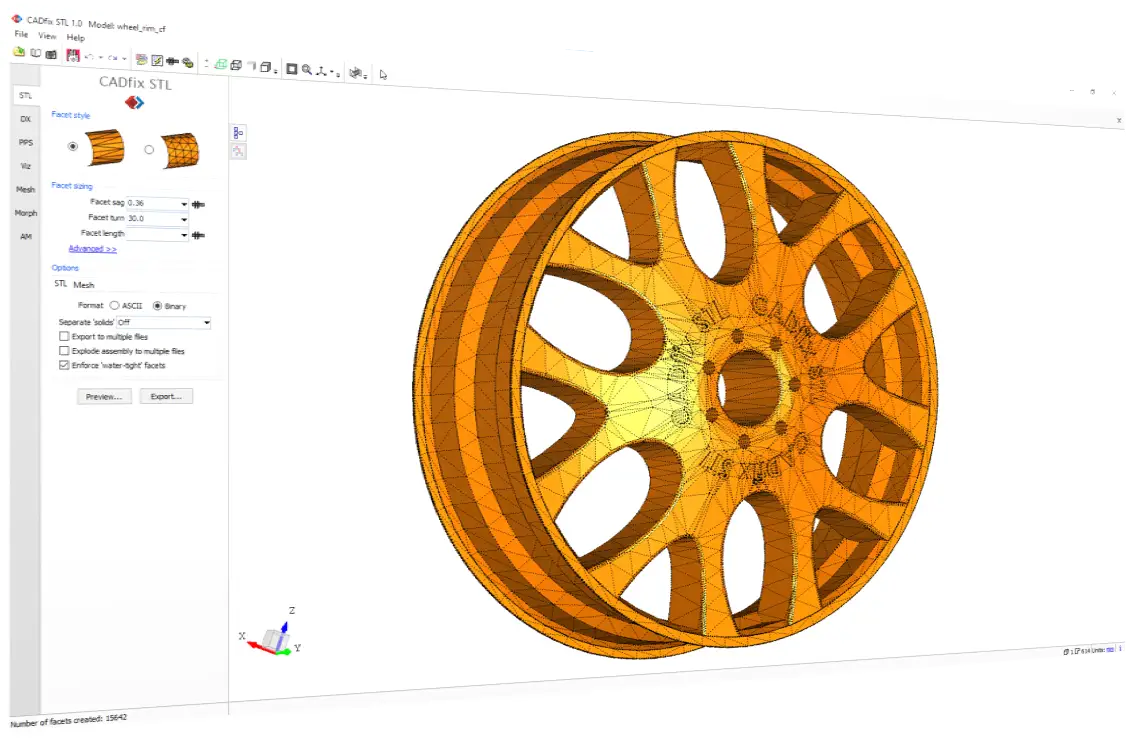Click the undo arrow icon
This screenshot has height=744, width=1142.
pos(90,57)
